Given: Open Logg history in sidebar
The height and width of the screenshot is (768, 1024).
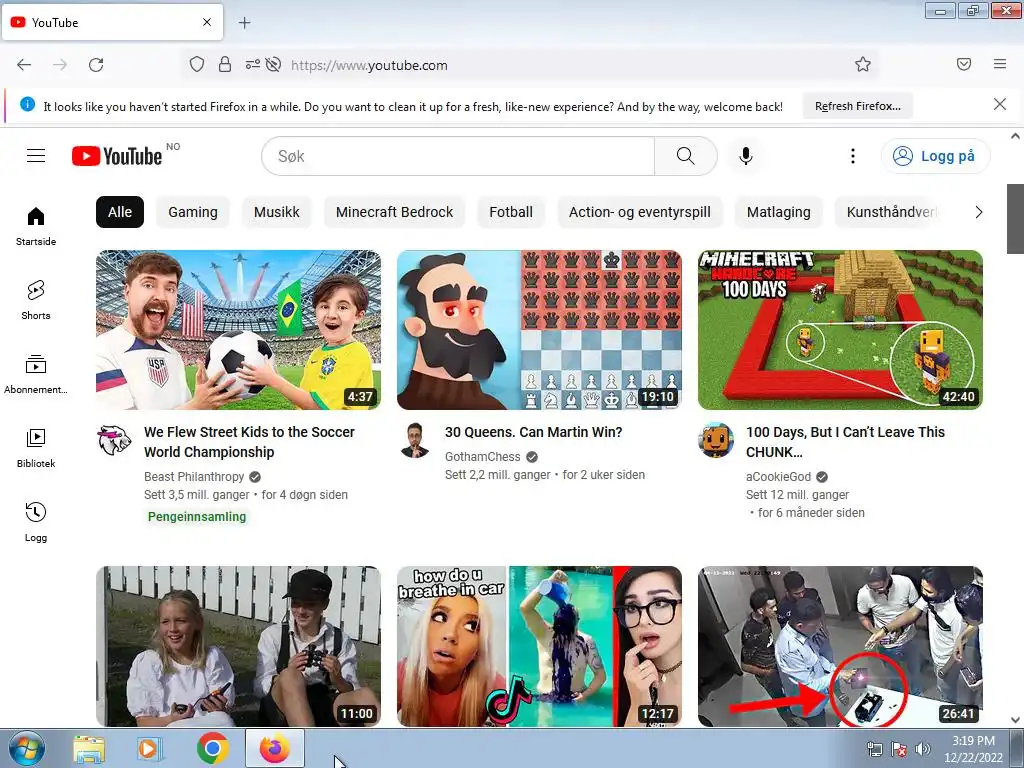Looking at the screenshot, I should [x=36, y=522].
